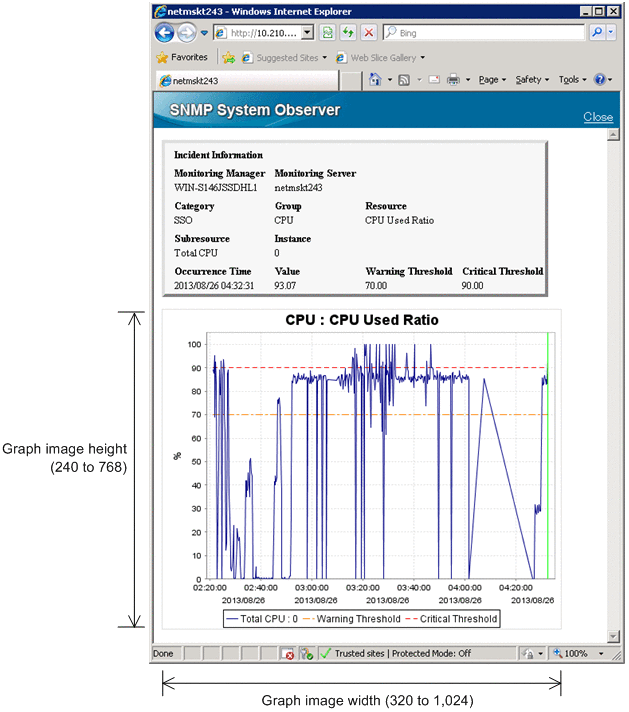
Task: Click the Add to Favorites bar icon
Action: click(229, 58)
